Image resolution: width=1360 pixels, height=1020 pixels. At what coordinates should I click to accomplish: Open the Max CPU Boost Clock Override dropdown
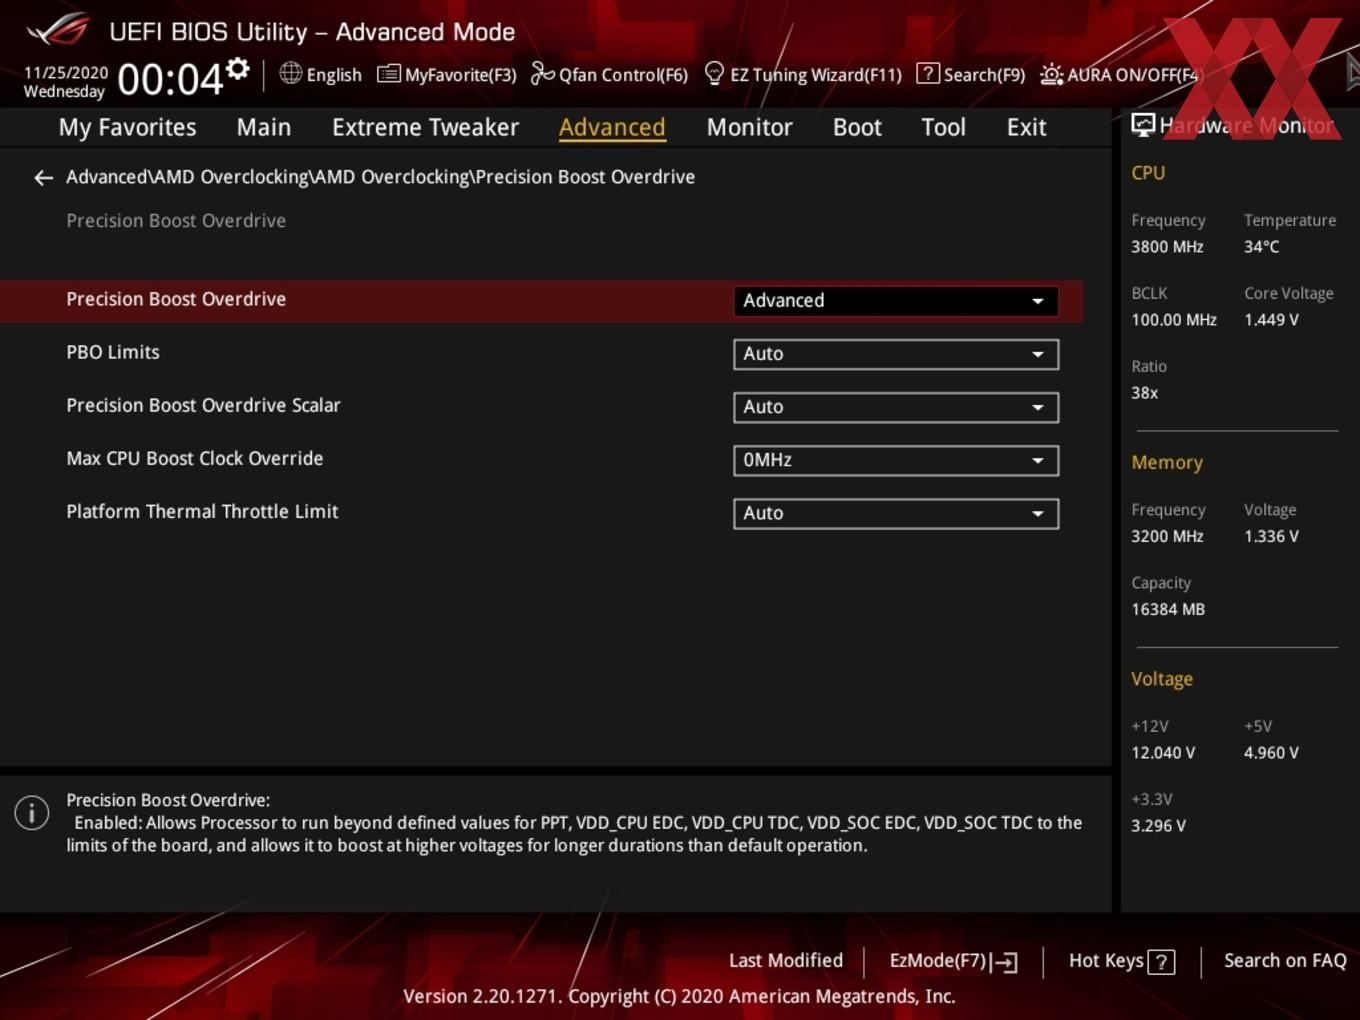pos(896,460)
